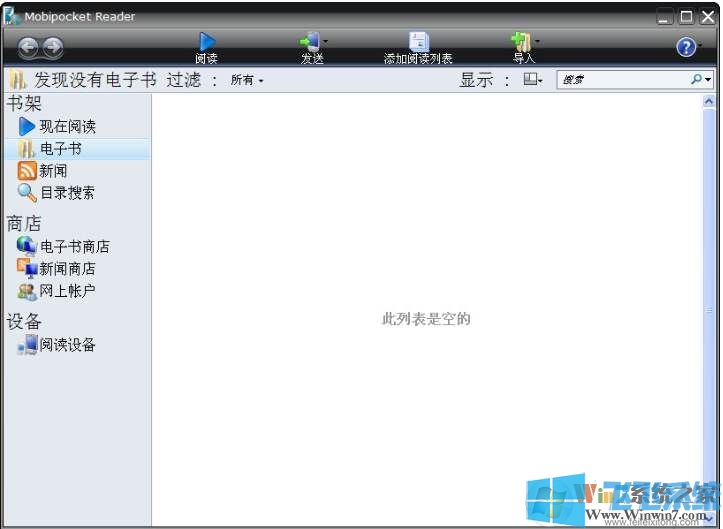Click the 导入 import icon

[522, 42]
